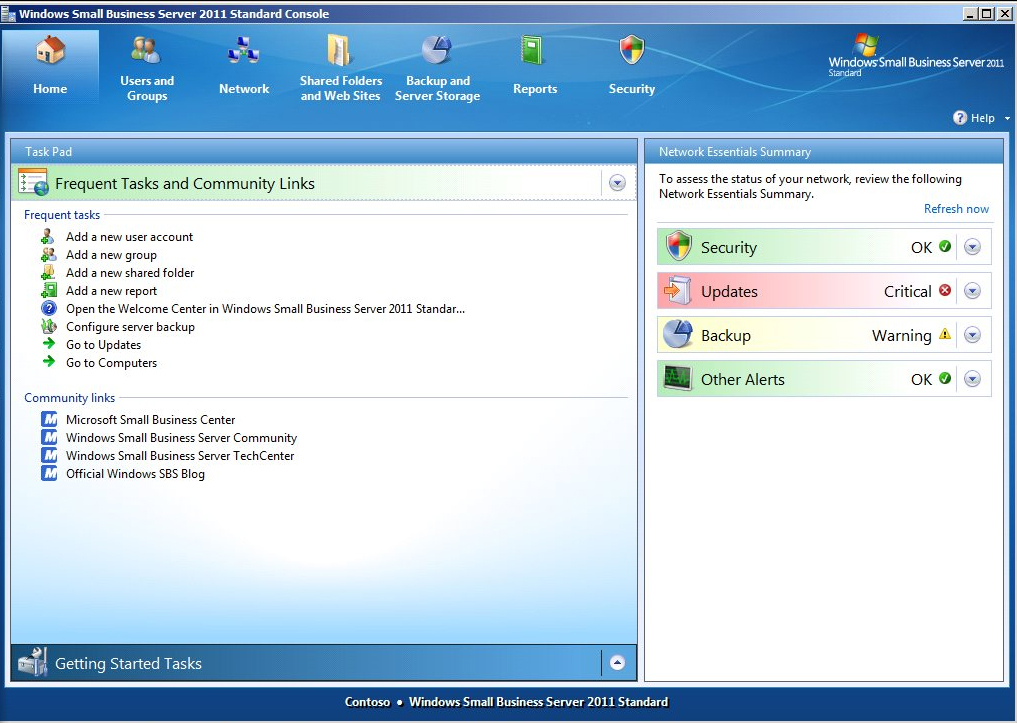Open Microsoft Small Business Center link
The height and width of the screenshot is (723, 1017).
(150, 420)
